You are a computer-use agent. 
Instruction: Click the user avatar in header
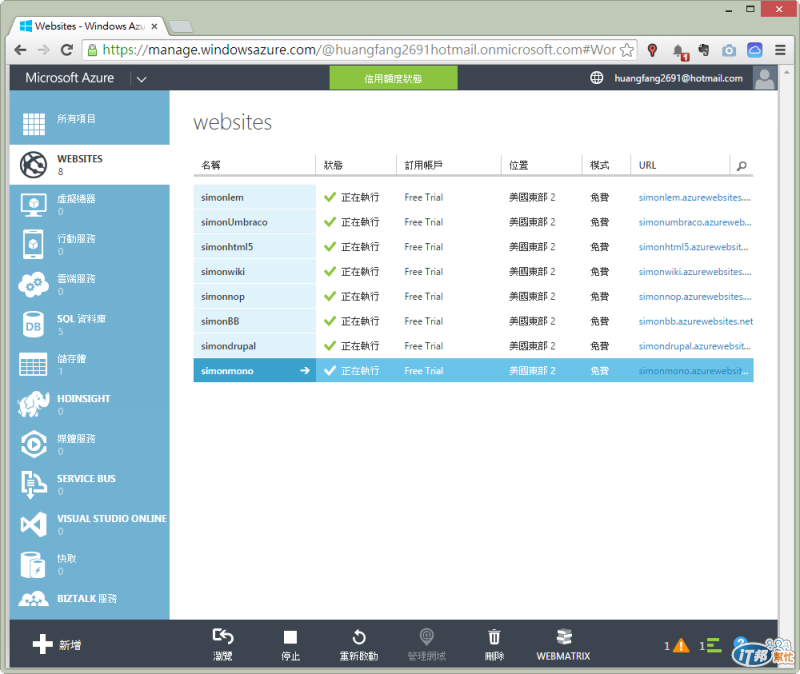tap(764, 78)
